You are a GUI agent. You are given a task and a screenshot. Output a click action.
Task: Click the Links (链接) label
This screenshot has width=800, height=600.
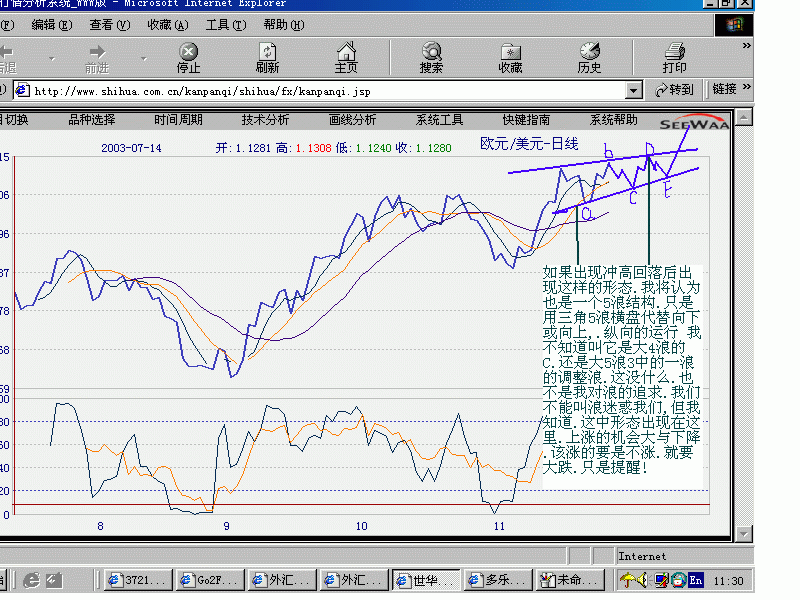724,89
